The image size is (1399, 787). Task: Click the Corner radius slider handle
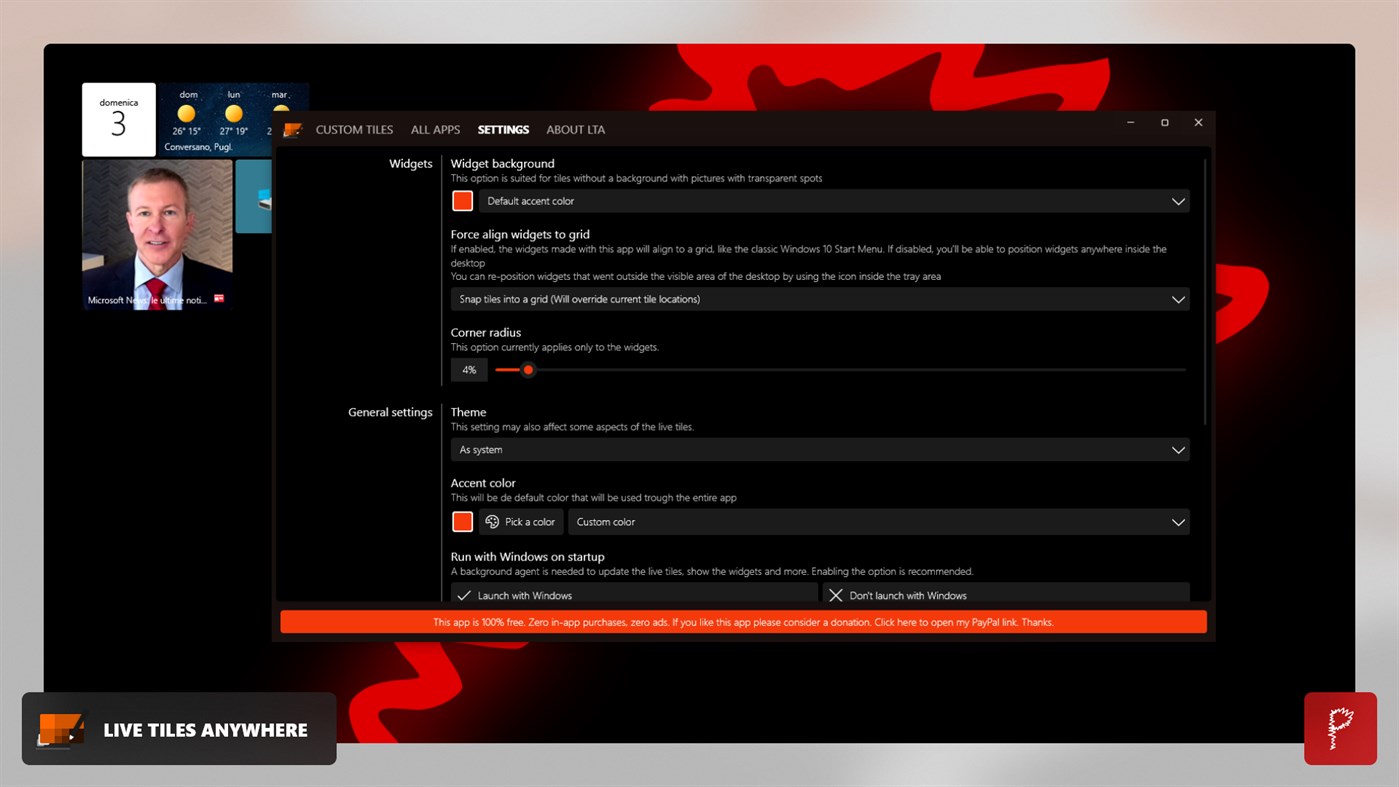pos(528,369)
